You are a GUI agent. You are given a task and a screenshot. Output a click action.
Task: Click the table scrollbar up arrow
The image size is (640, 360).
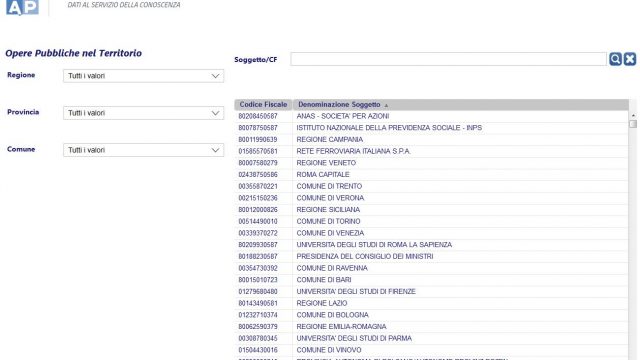pyautogui.click(x=633, y=116)
